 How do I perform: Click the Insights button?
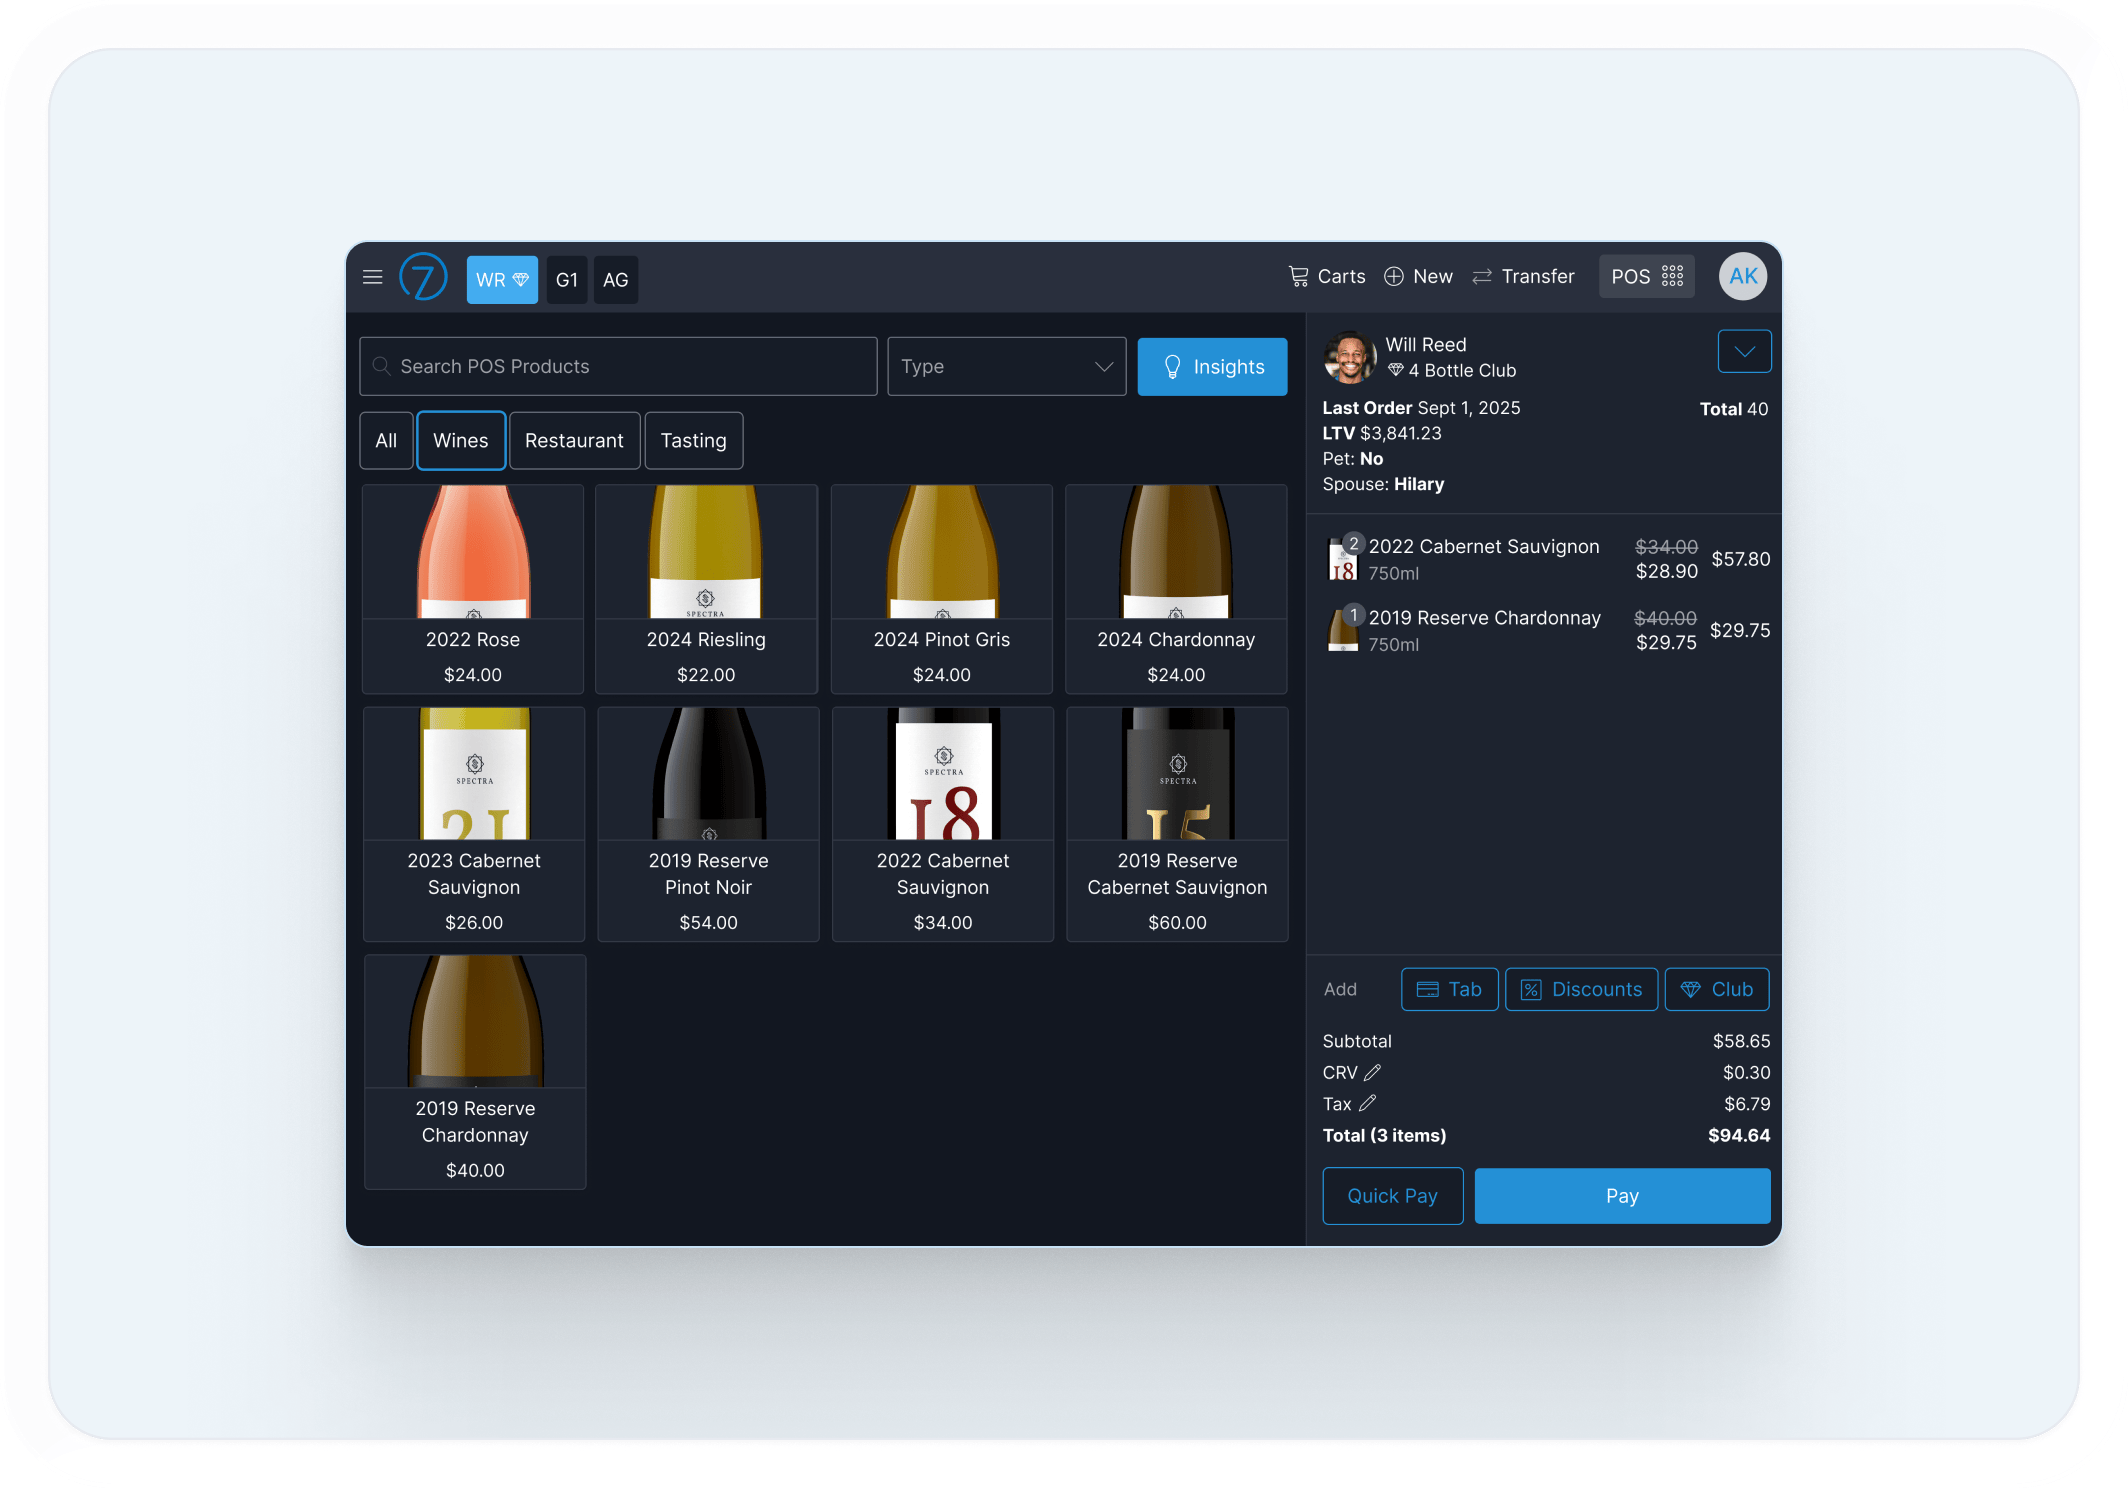tap(1212, 367)
